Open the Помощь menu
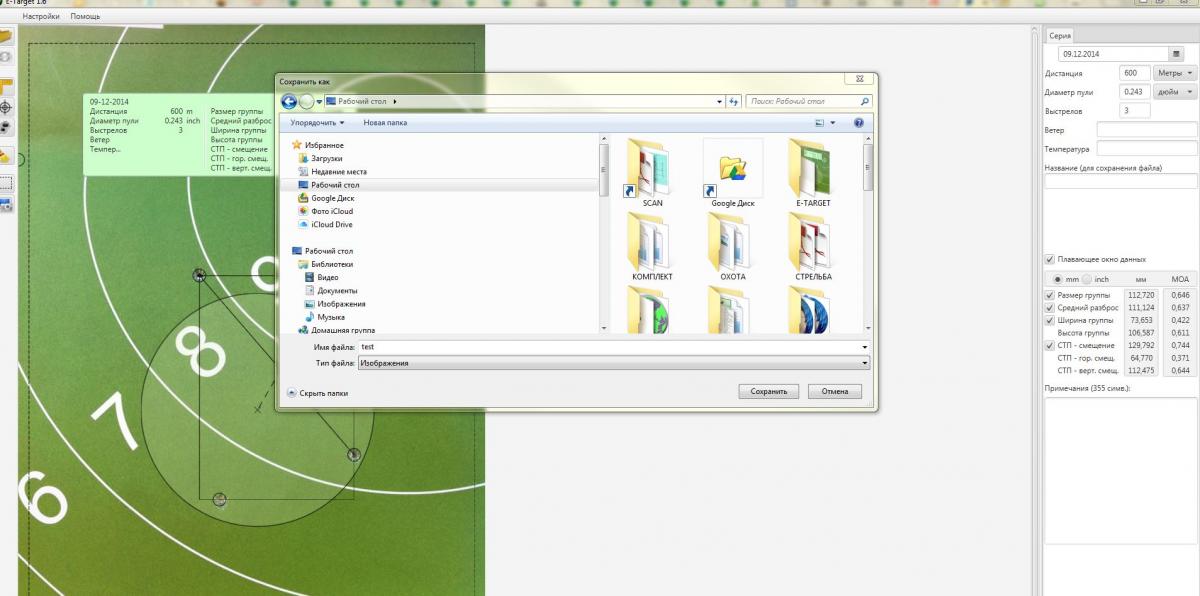1200x596 pixels. click(x=85, y=17)
